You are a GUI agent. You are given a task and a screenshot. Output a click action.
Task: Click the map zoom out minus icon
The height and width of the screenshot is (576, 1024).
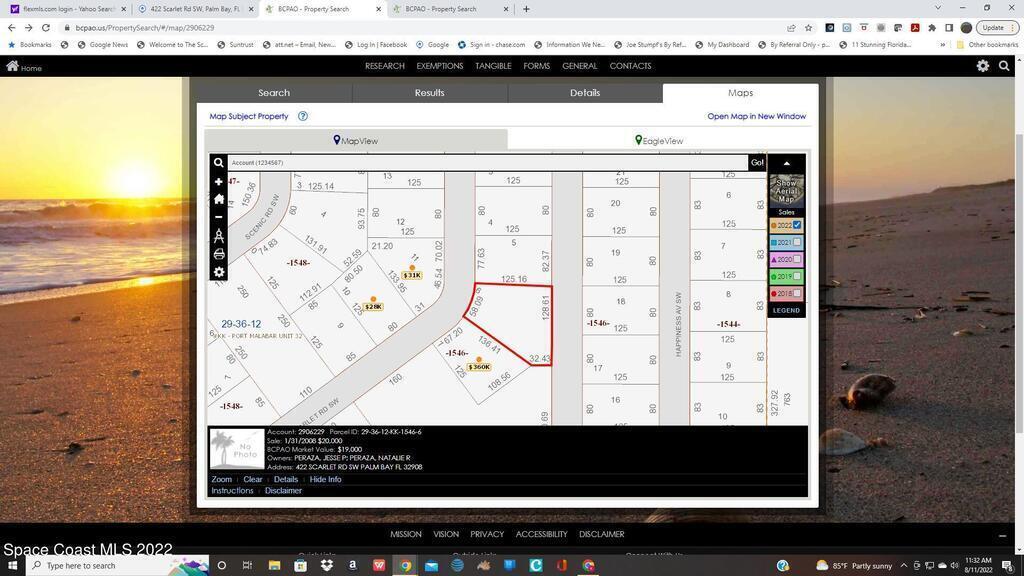tap(219, 217)
